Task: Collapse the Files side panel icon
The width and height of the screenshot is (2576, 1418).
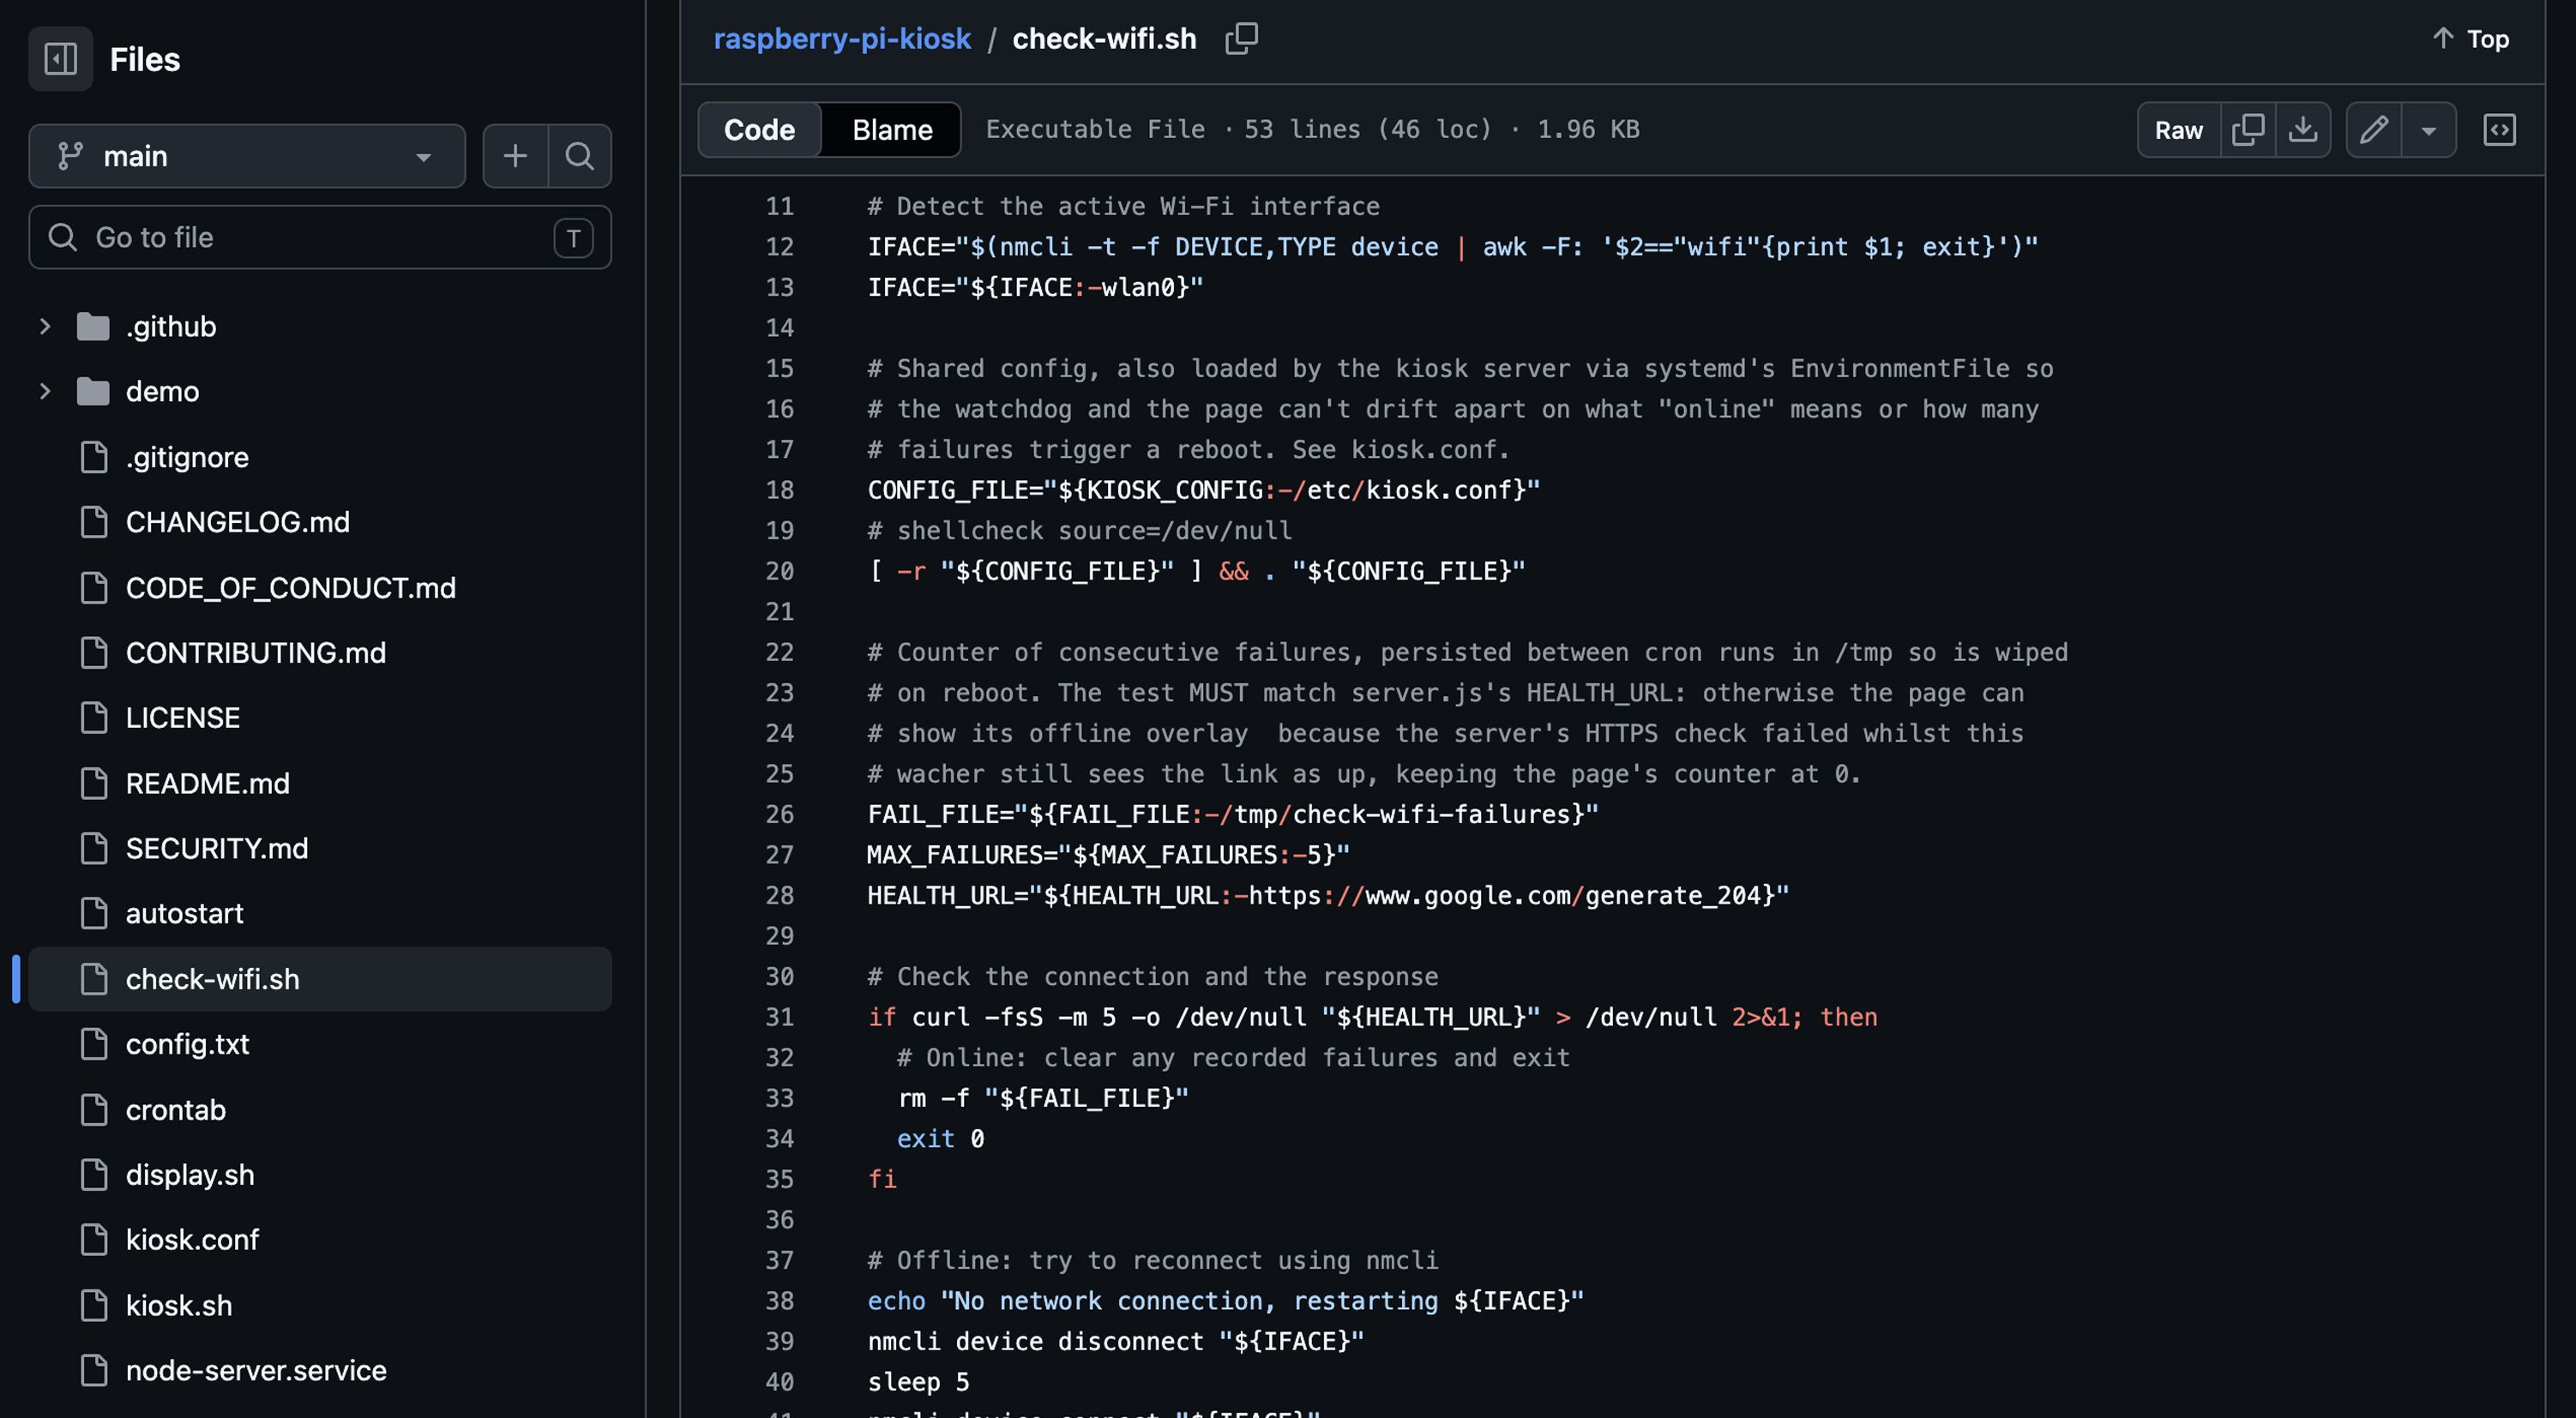Action: coord(60,59)
